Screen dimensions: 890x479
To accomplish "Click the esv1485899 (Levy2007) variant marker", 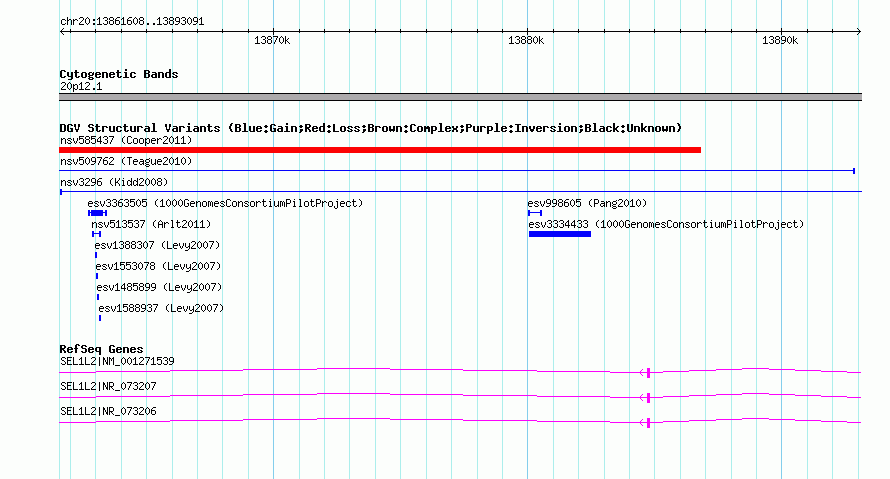I will [98, 297].
